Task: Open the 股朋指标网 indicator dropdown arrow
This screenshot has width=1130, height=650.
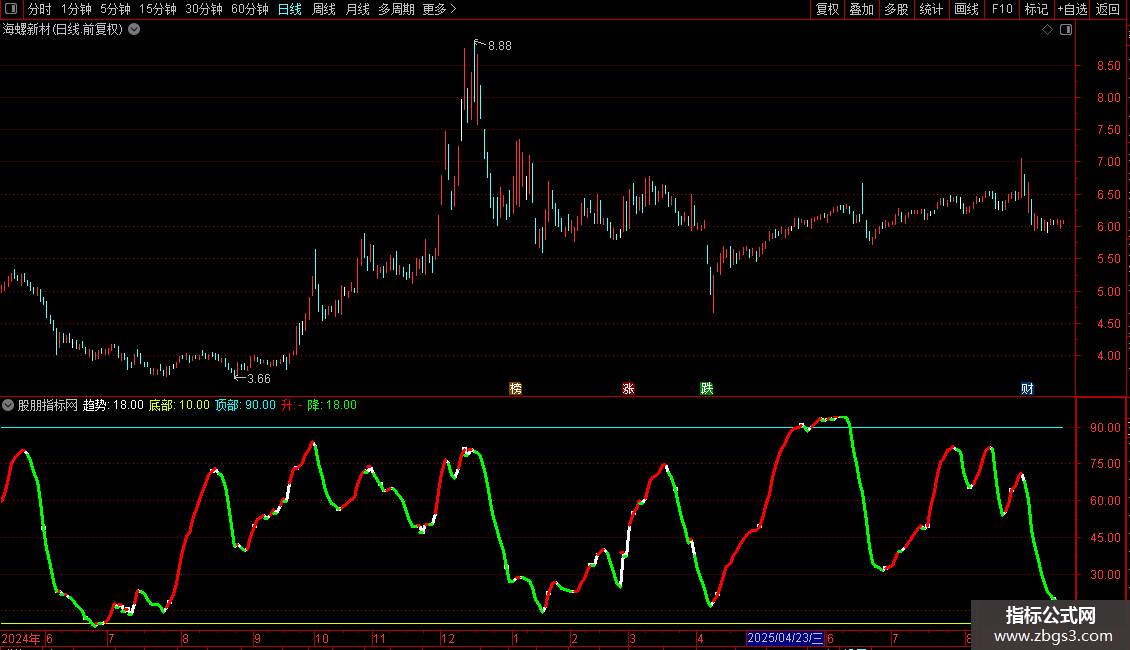Action: 8,405
